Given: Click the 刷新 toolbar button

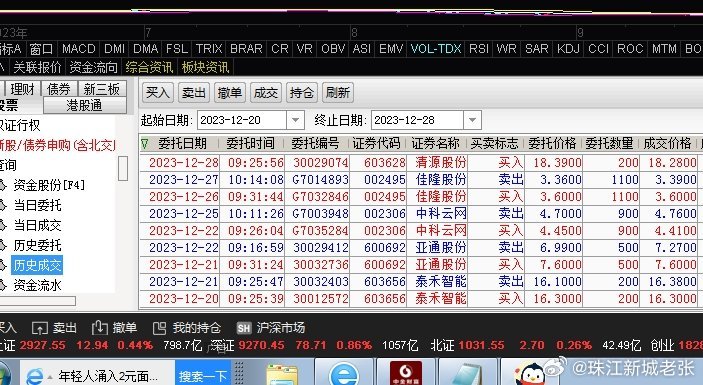Looking at the screenshot, I should coord(337,93).
